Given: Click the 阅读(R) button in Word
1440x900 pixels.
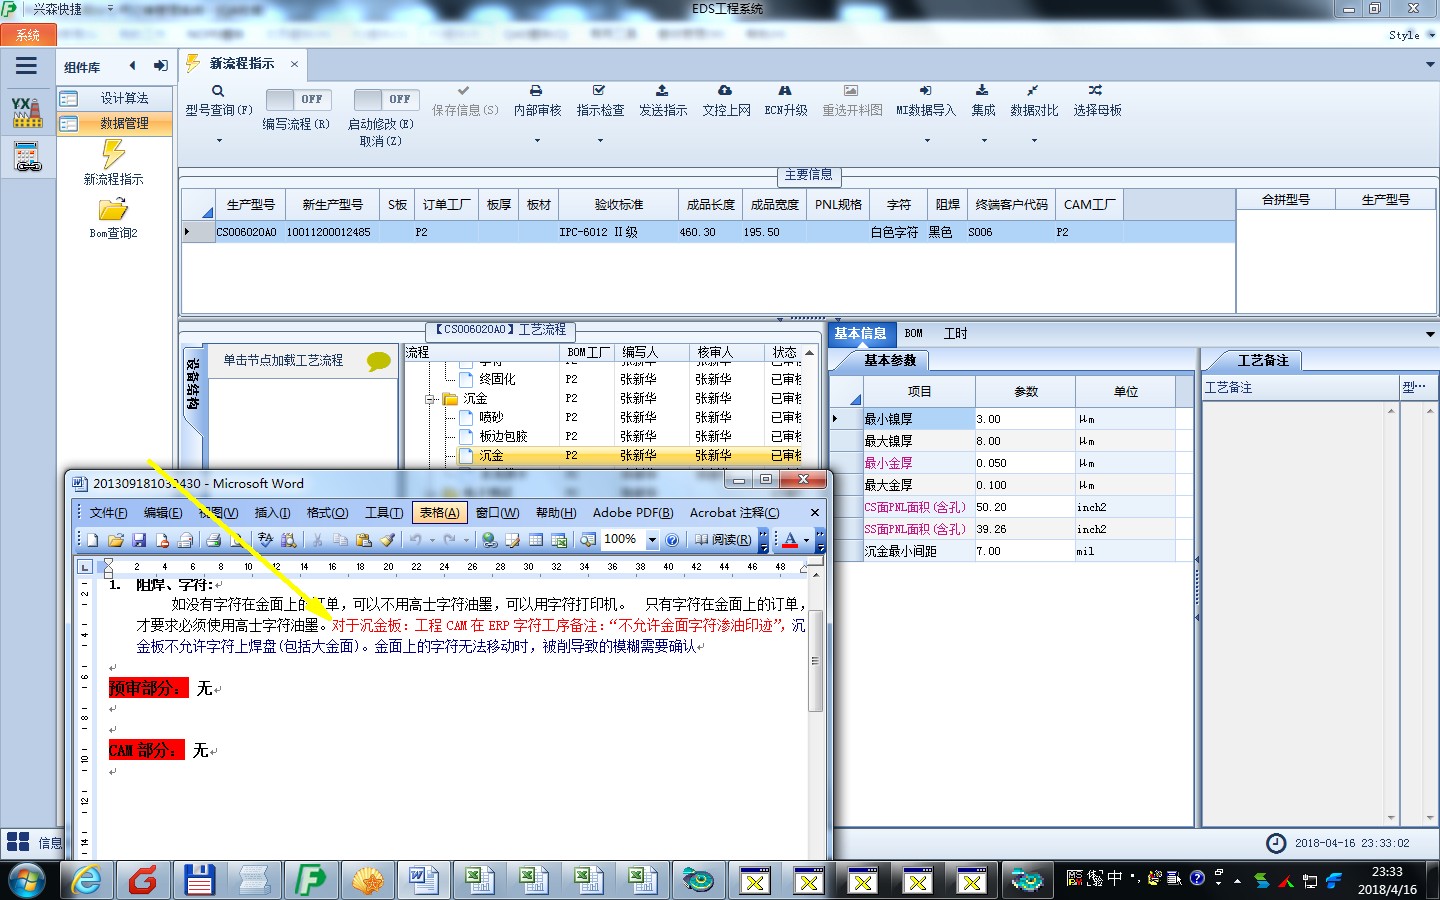Looking at the screenshot, I should point(722,540).
